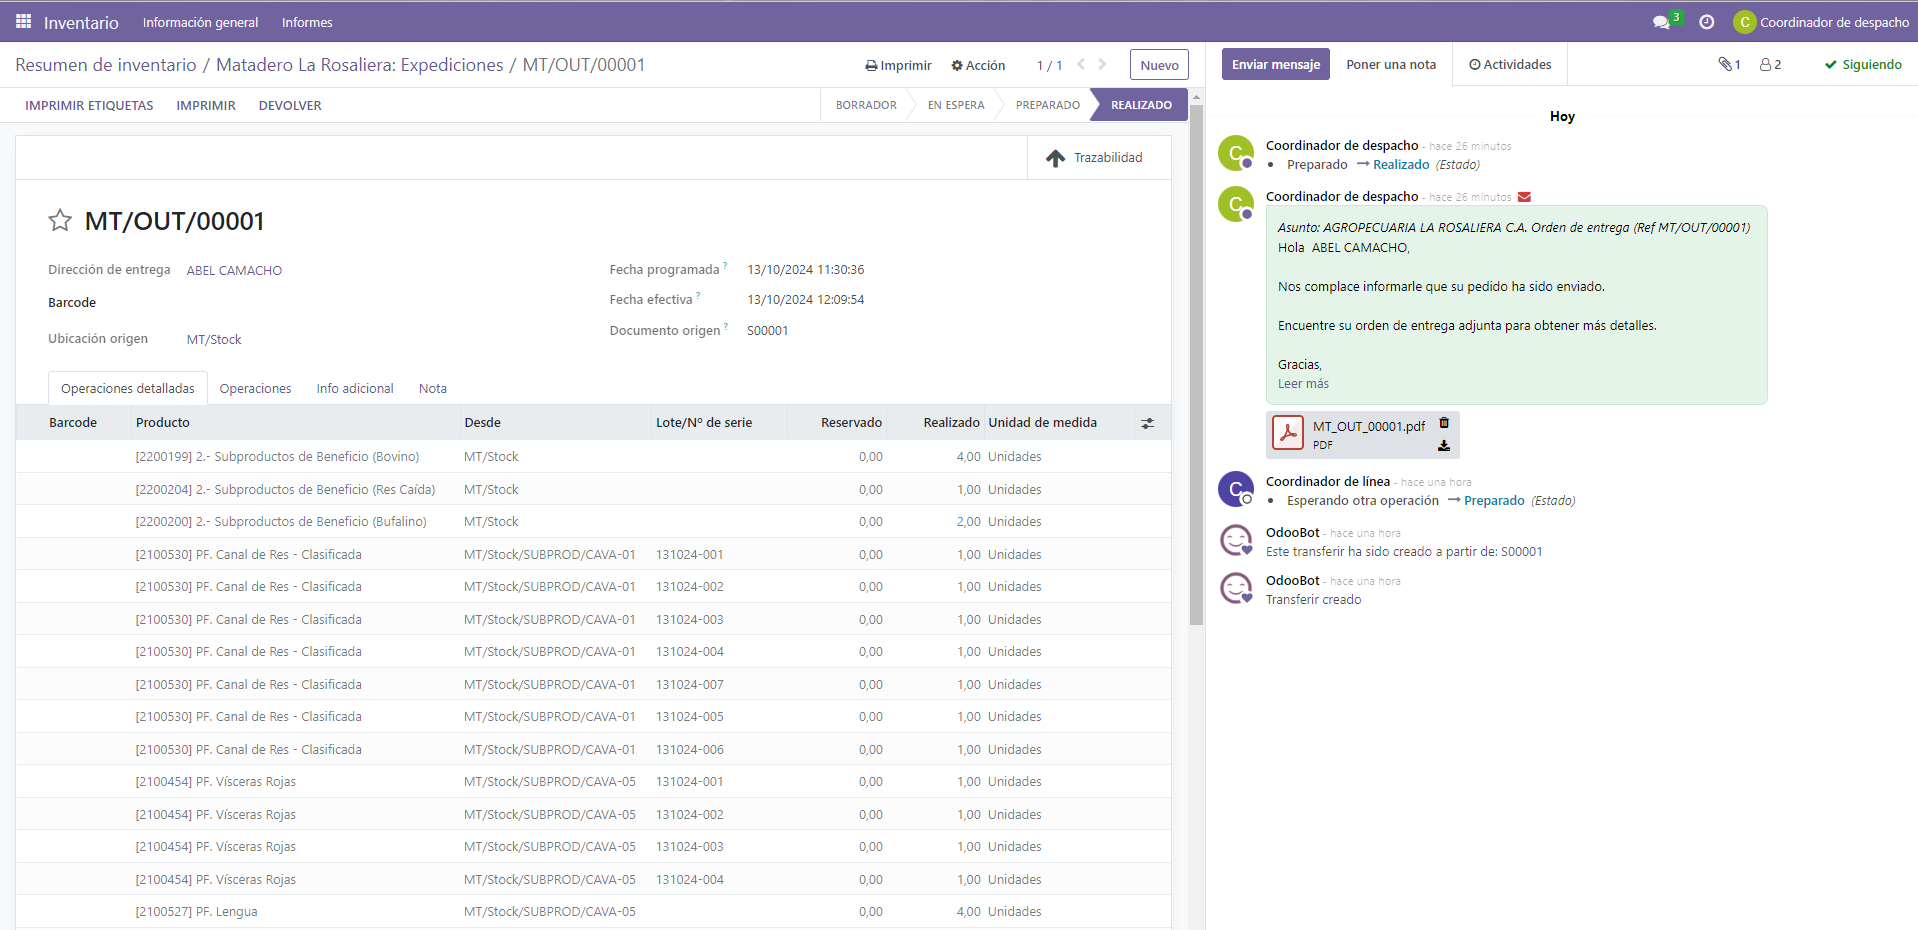Image resolution: width=1918 pixels, height=930 pixels.
Task: Open the Información general menu
Action: pos(200,22)
